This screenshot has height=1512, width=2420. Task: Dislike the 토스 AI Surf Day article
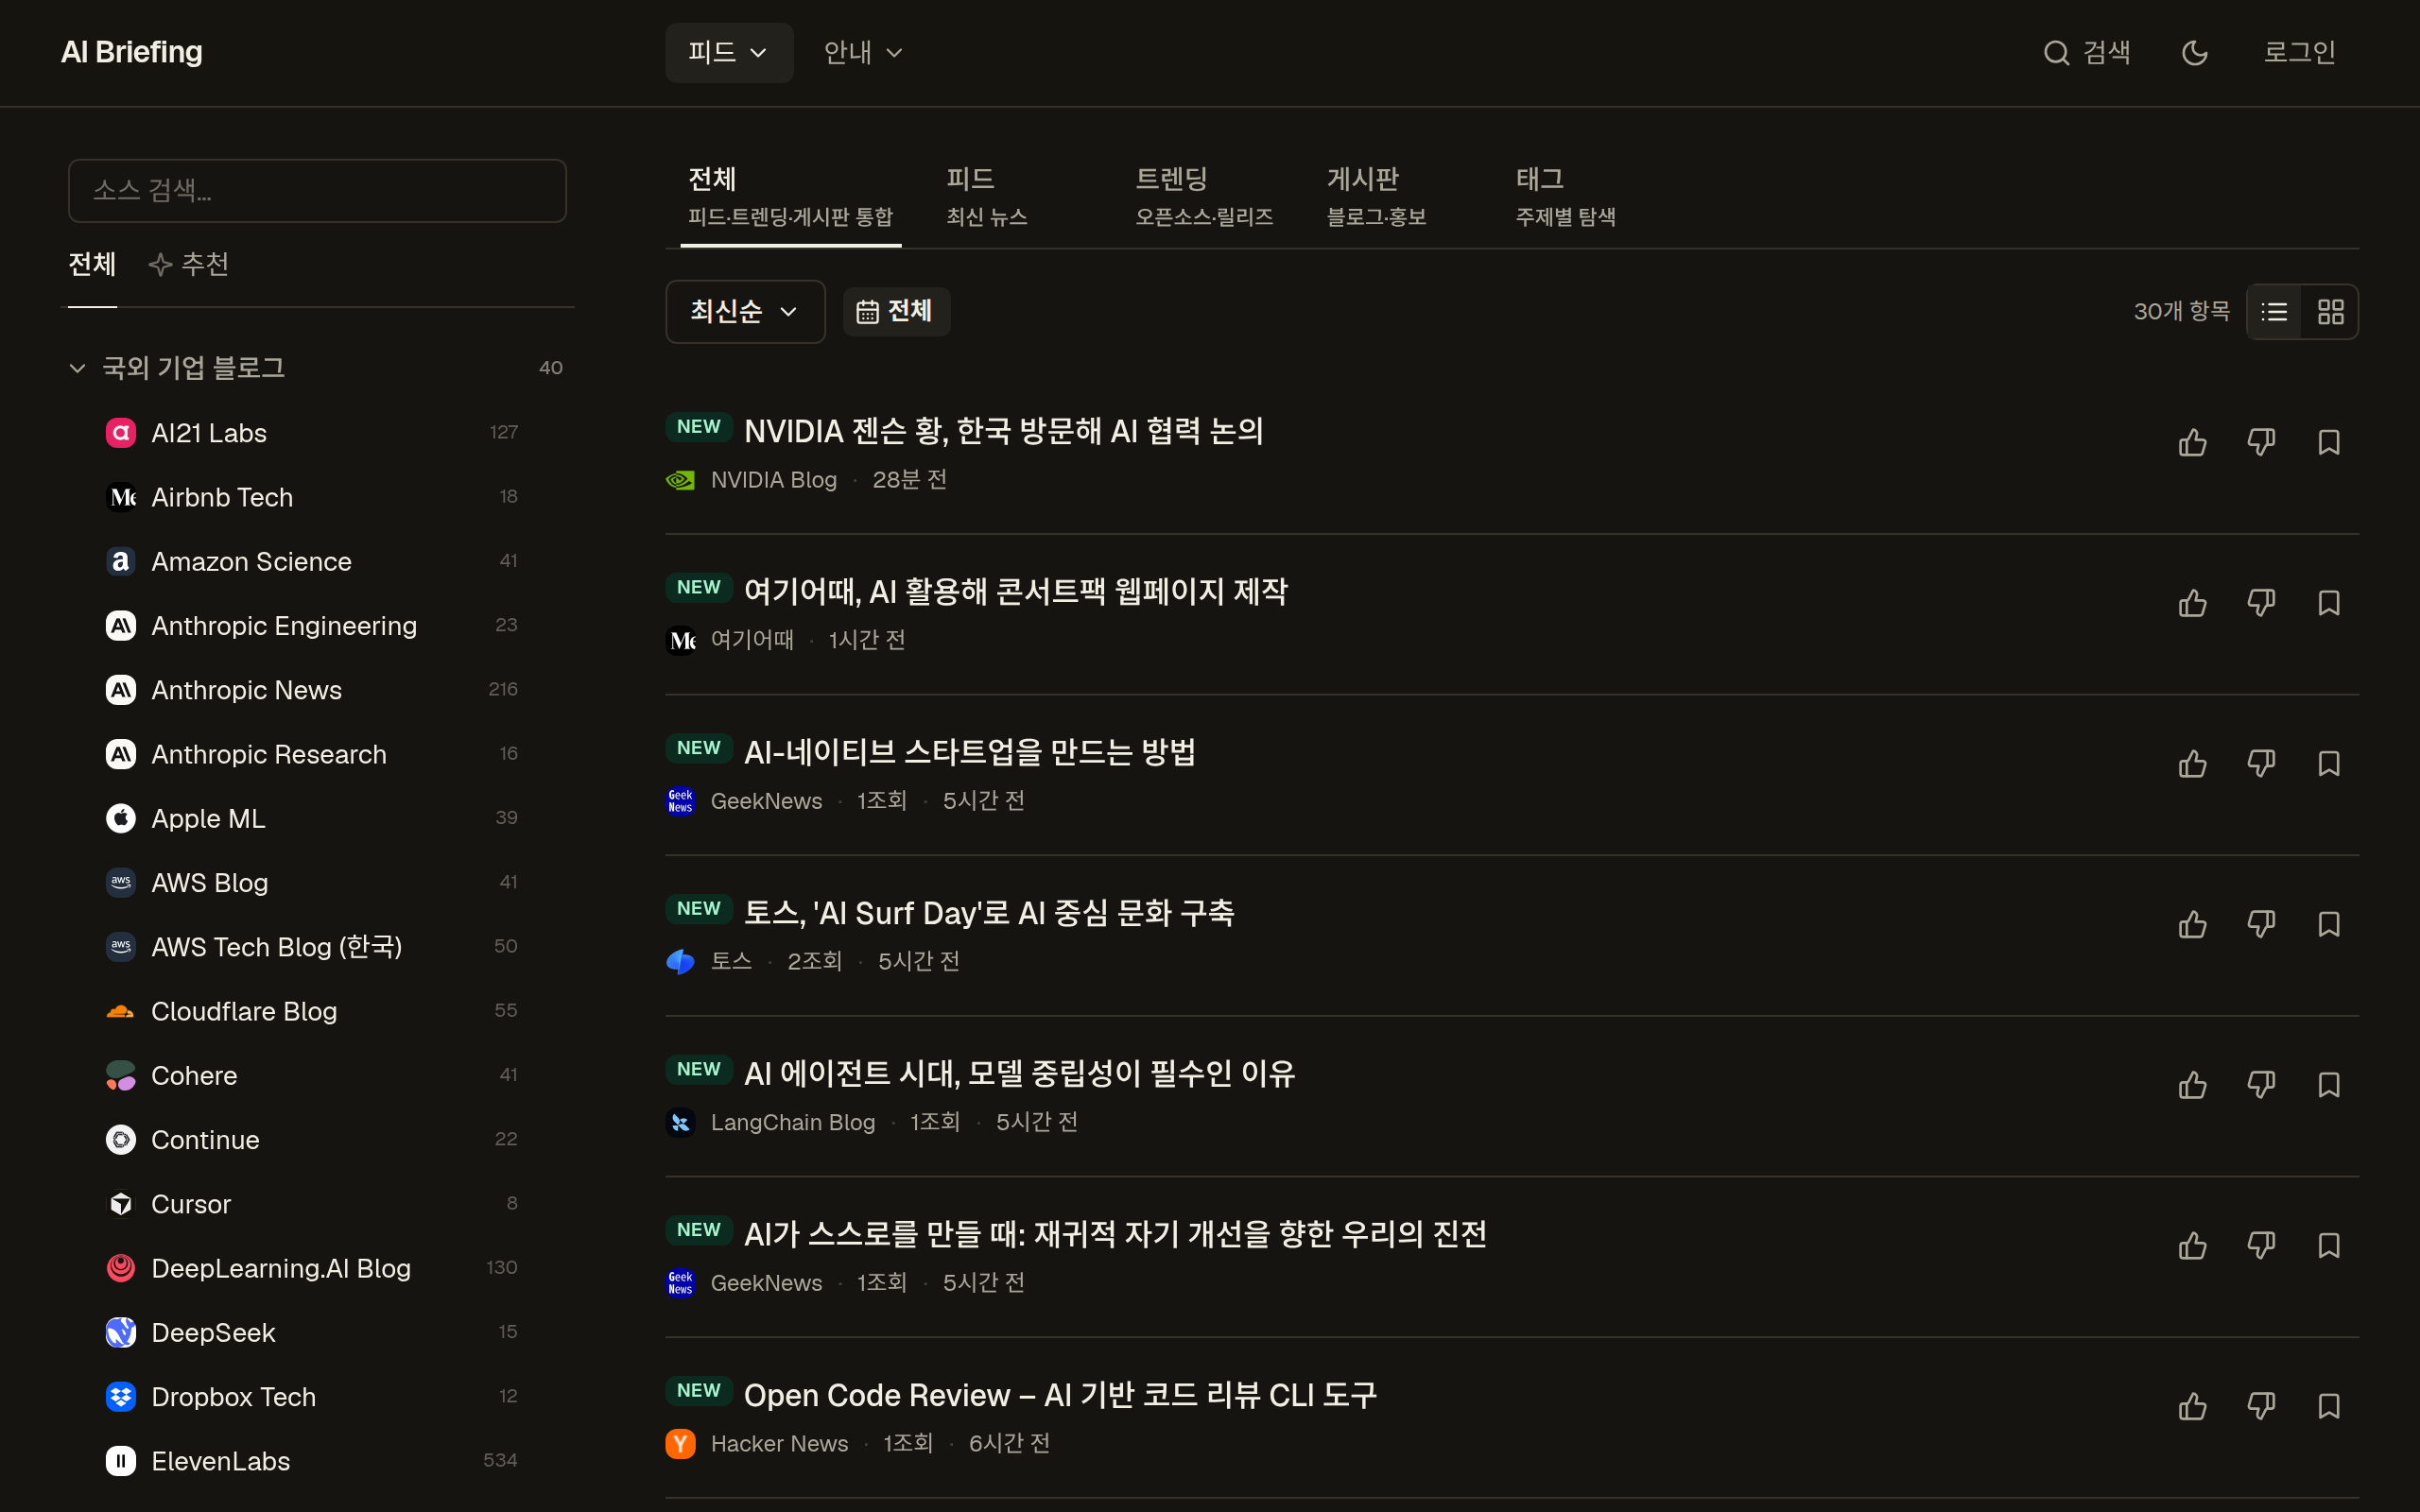[x=2261, y=924]
